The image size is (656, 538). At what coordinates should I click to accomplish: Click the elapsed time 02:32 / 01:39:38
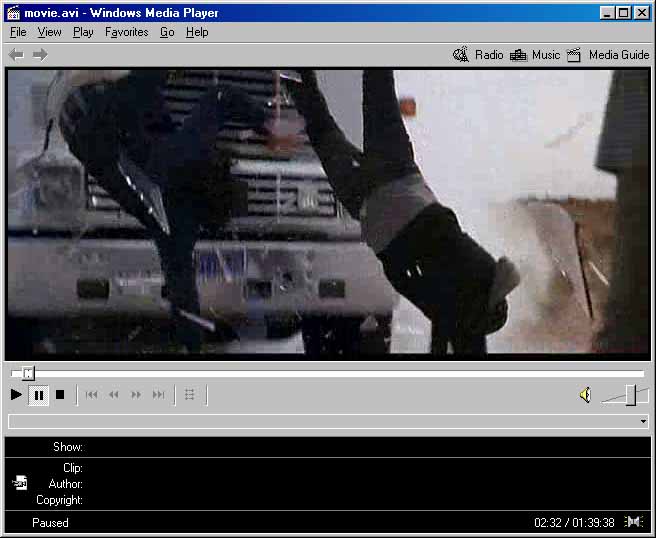(x=574, y=523)
